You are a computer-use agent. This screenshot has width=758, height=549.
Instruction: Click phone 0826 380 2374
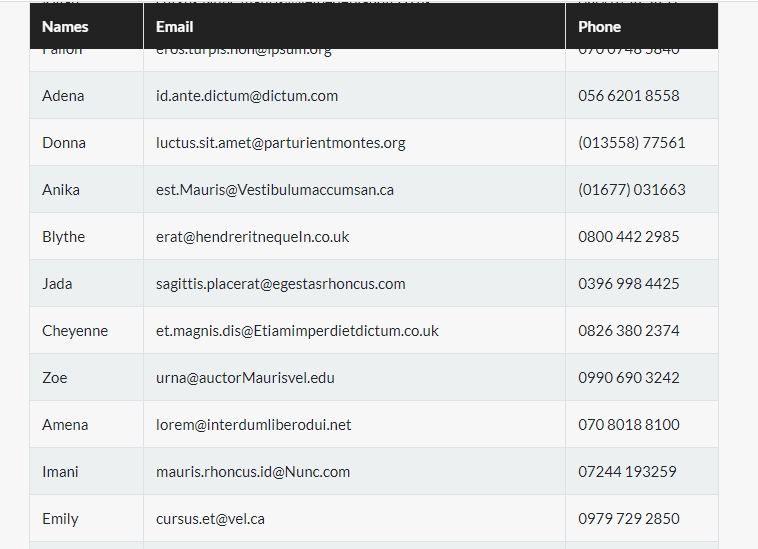[628, 331]
